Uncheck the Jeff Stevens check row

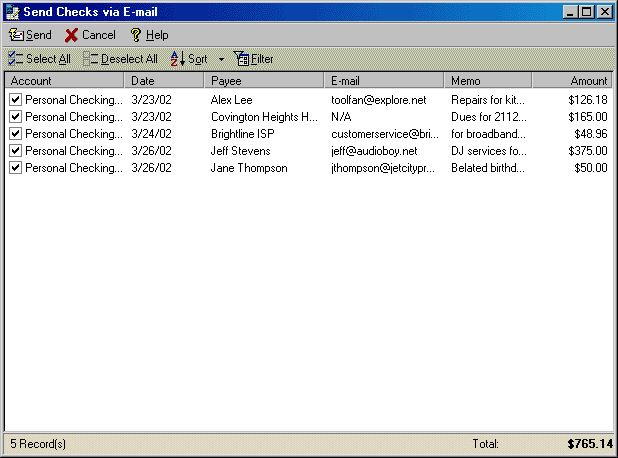pyautogui.click(x=15, y=151)
